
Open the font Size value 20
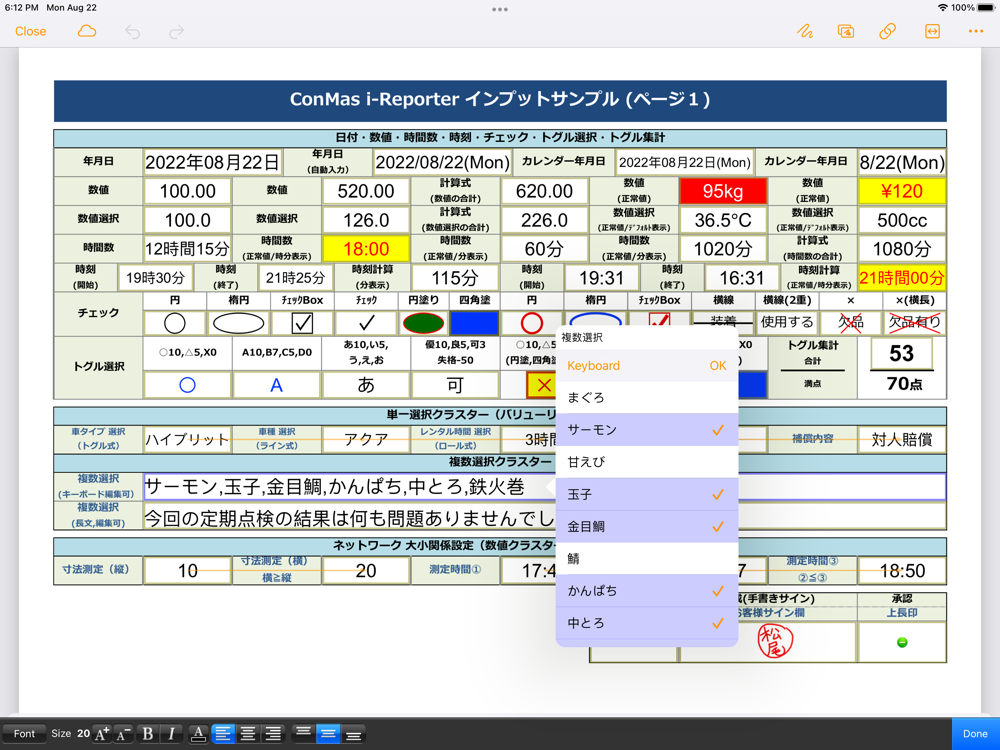coord(84,733)
